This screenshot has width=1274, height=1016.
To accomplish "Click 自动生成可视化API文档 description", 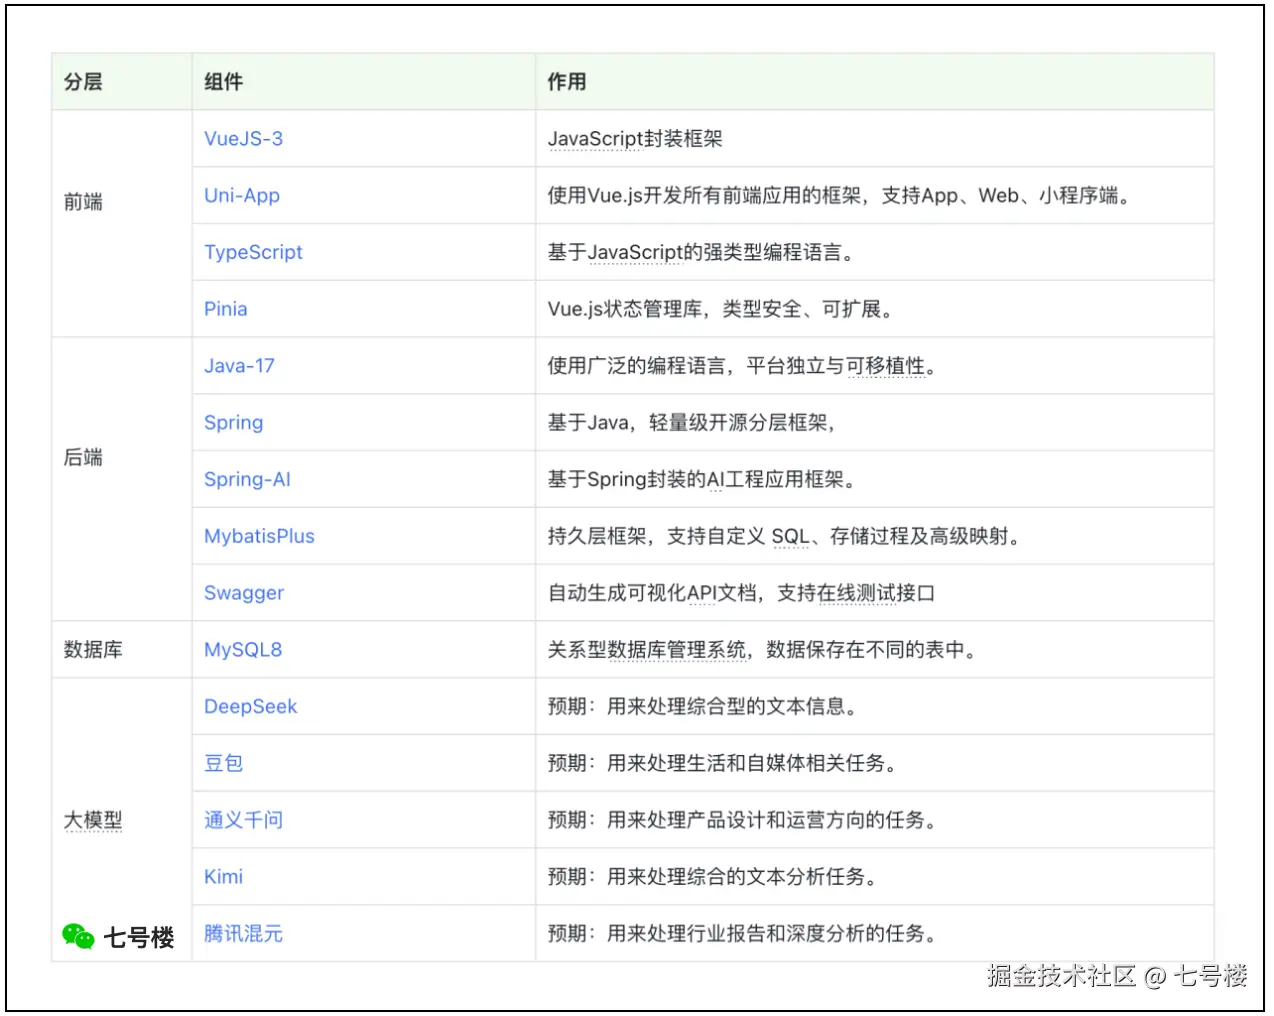I will (x=741, y=593).
